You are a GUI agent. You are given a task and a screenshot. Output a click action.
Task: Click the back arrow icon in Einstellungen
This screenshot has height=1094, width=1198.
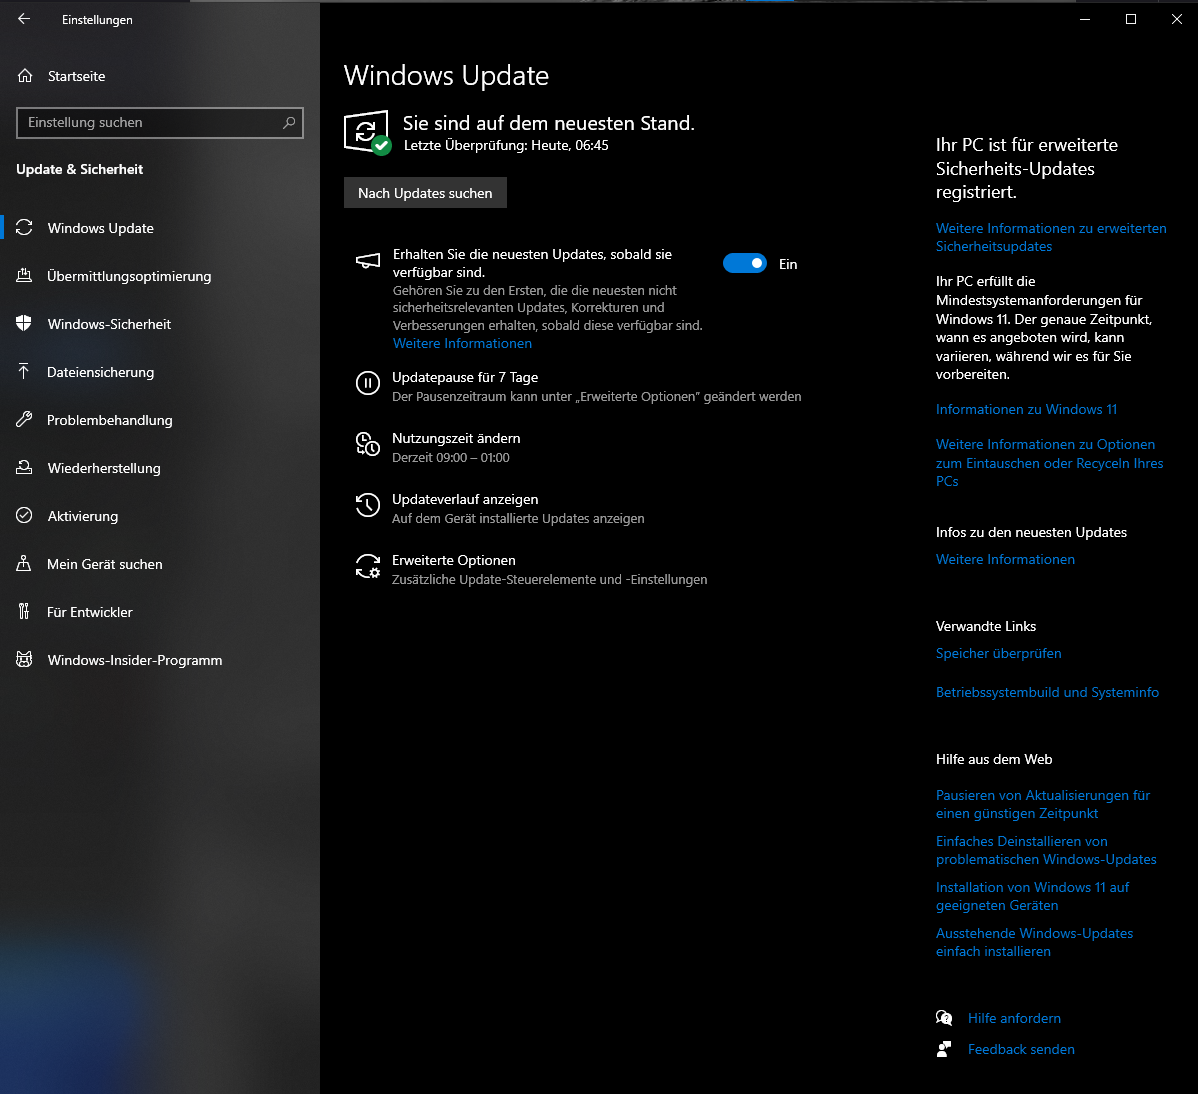coord(24,19)
